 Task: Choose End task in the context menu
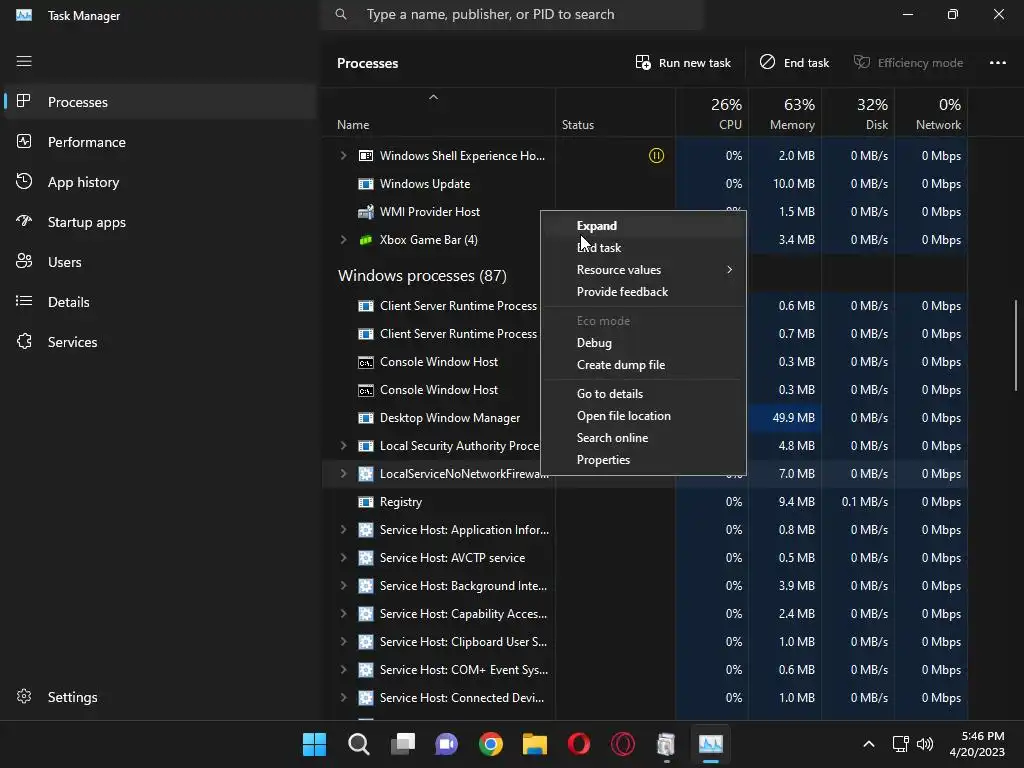pos(643,248)
